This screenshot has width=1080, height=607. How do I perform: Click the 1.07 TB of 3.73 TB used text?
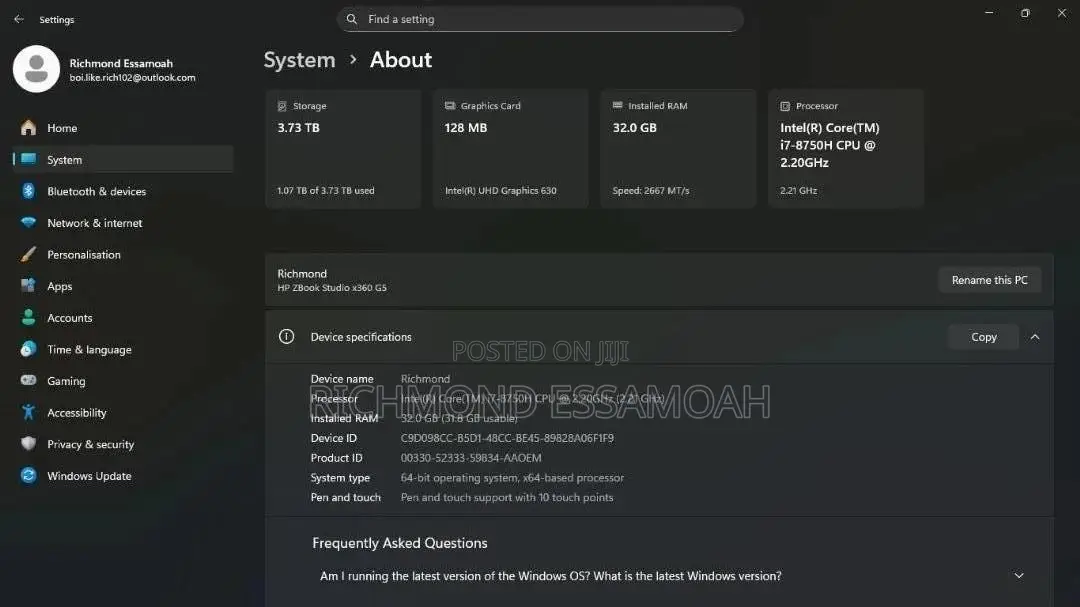pyautogui.click(x=326, y=191)
